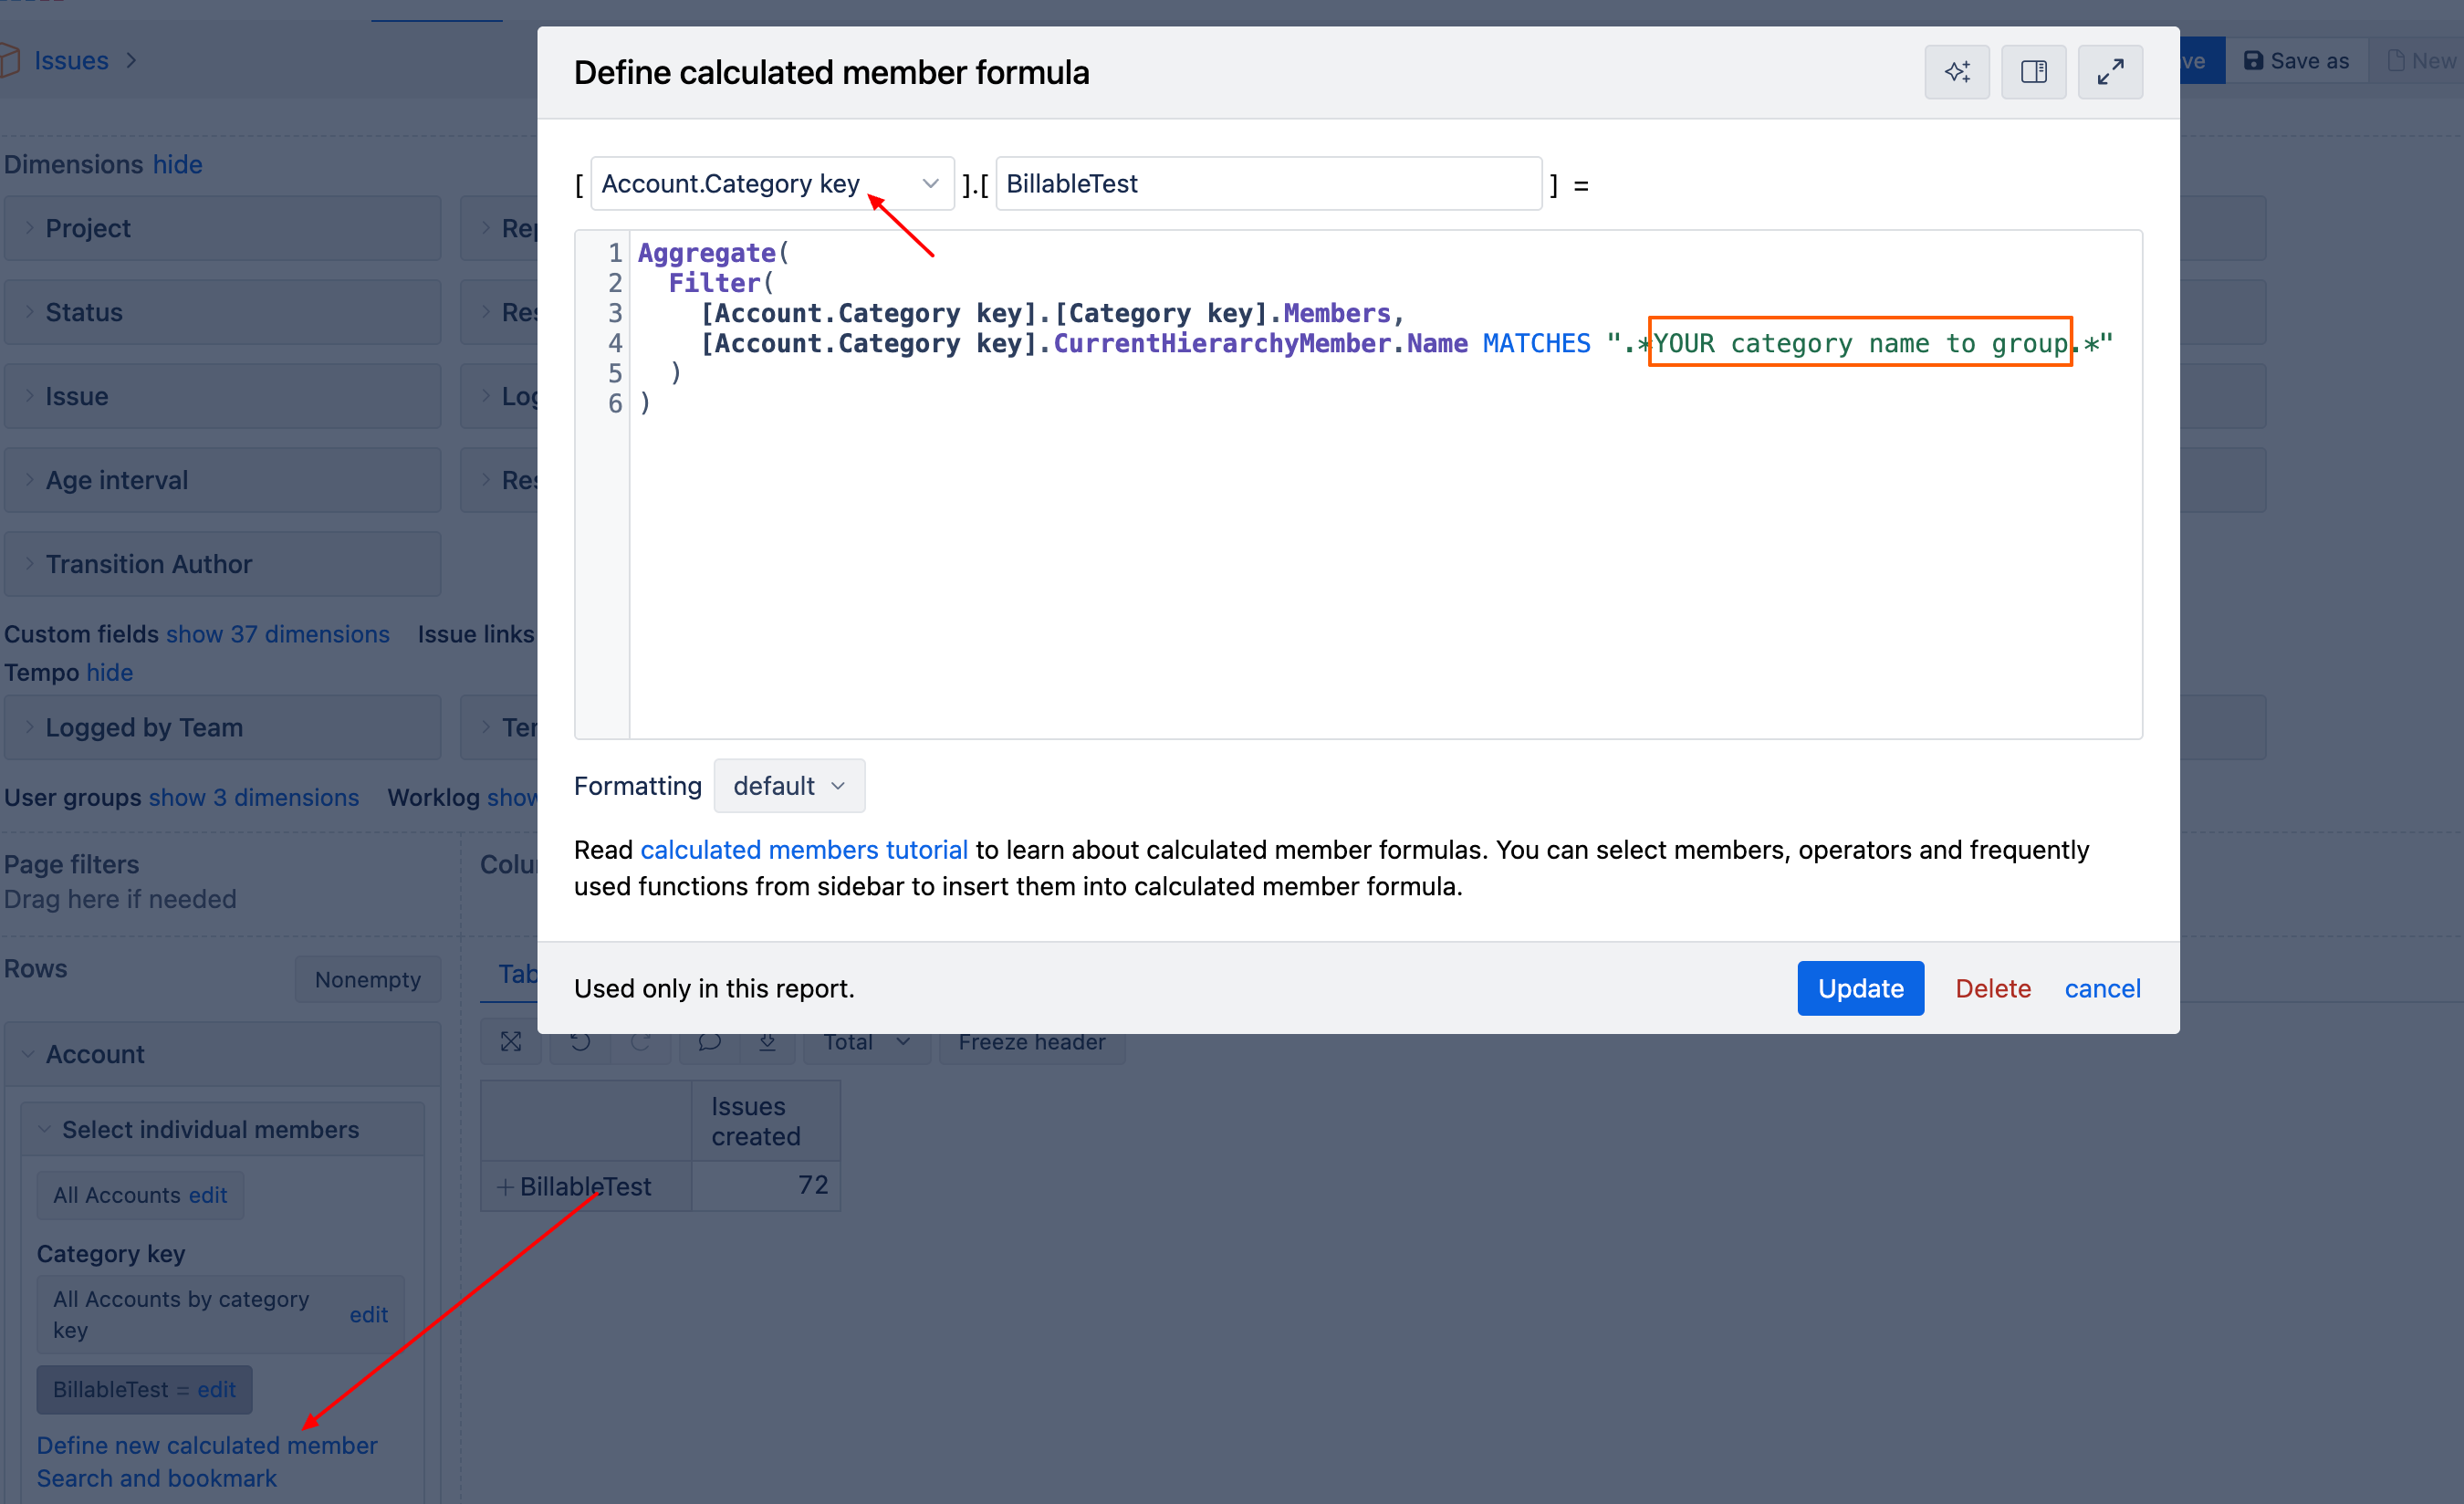Viewport: 2464px width, 1504px height.
Task: Expand the Logged by Team dimension
Action: coord(29,727)
